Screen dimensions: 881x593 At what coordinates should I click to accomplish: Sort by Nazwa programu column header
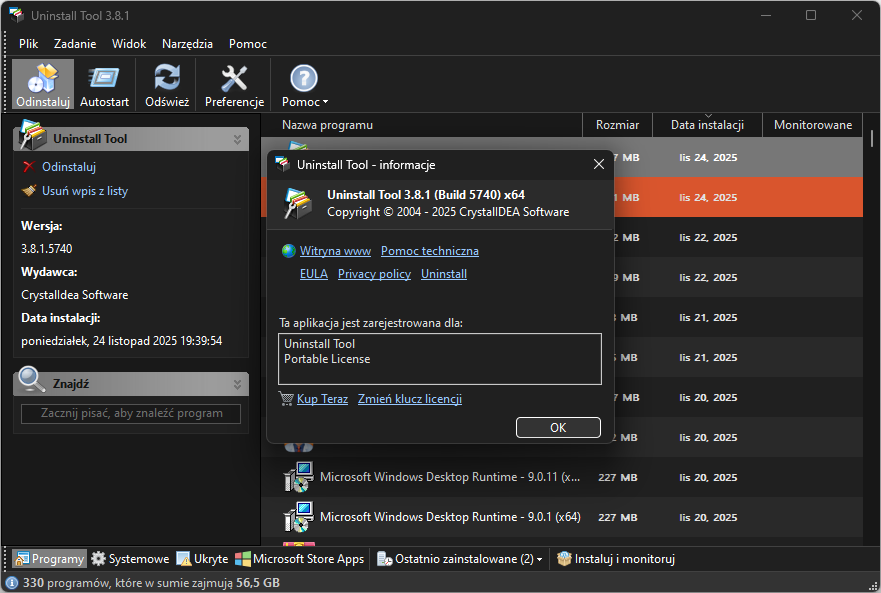click(421, 125)
